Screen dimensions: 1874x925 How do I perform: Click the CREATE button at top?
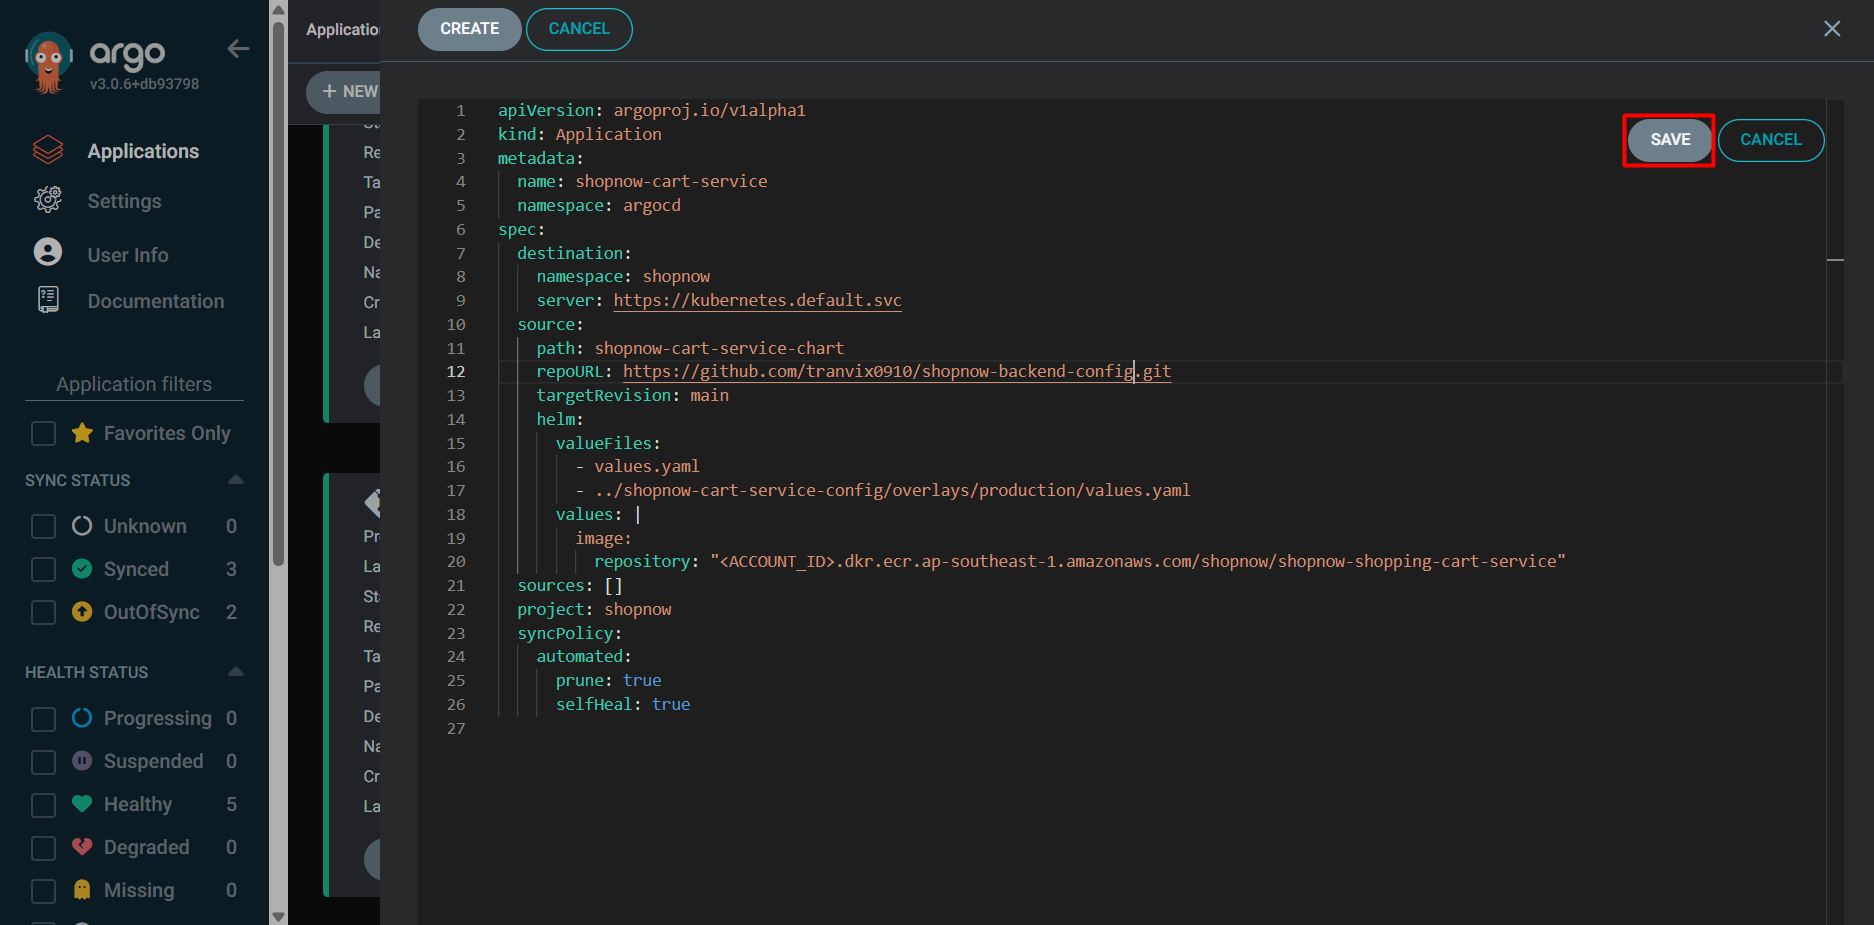click(469, 29)
